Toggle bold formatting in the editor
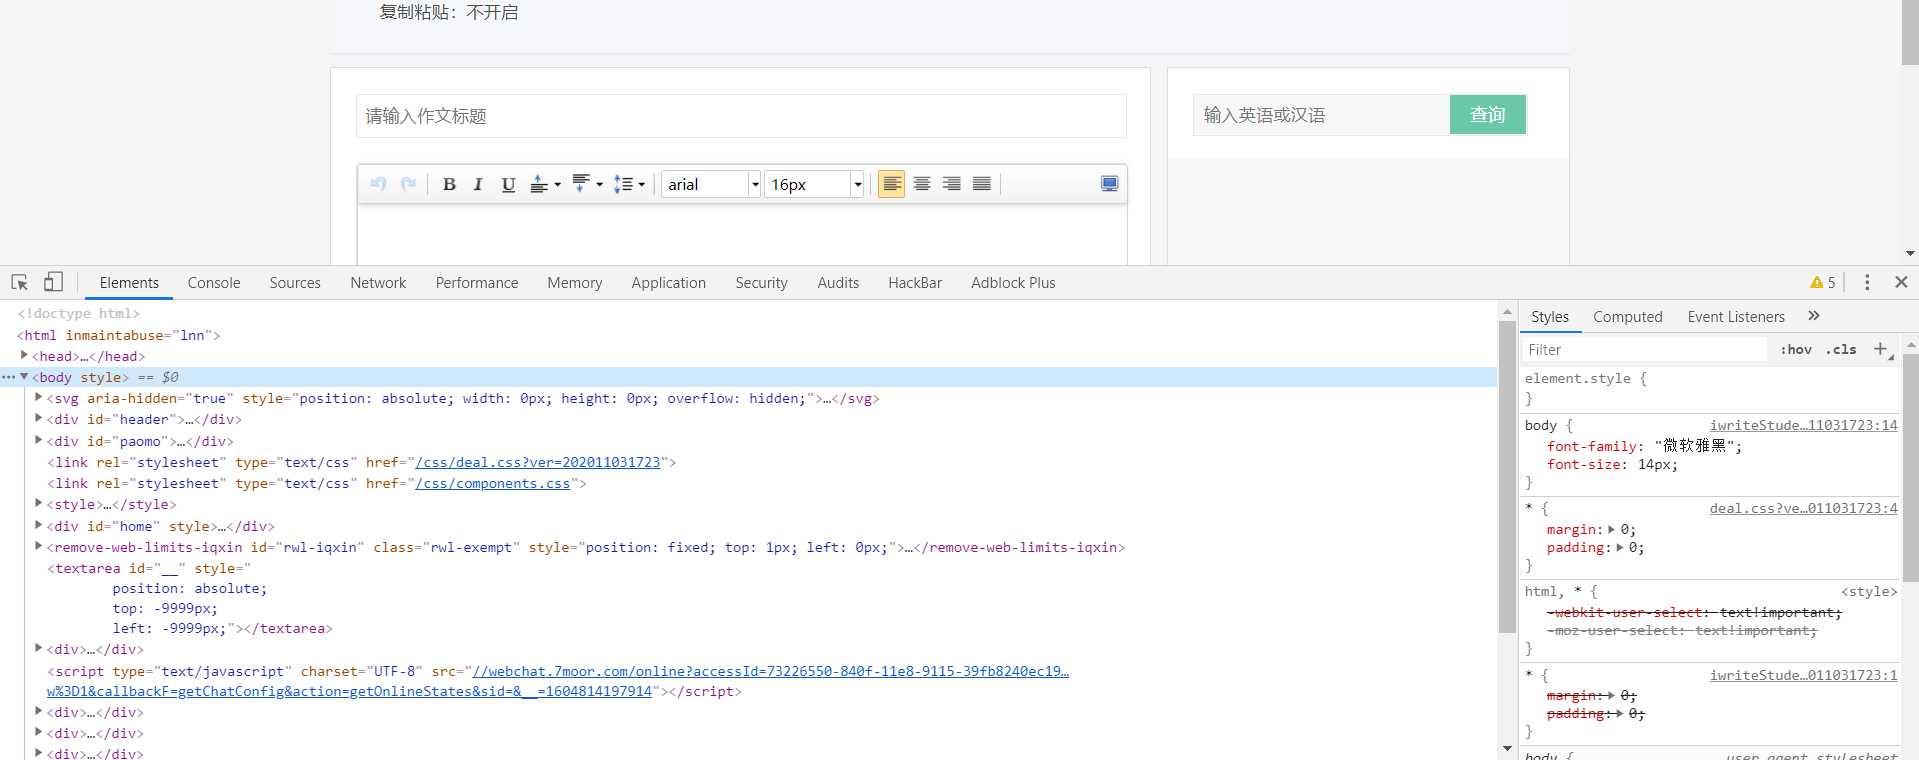 449,184
